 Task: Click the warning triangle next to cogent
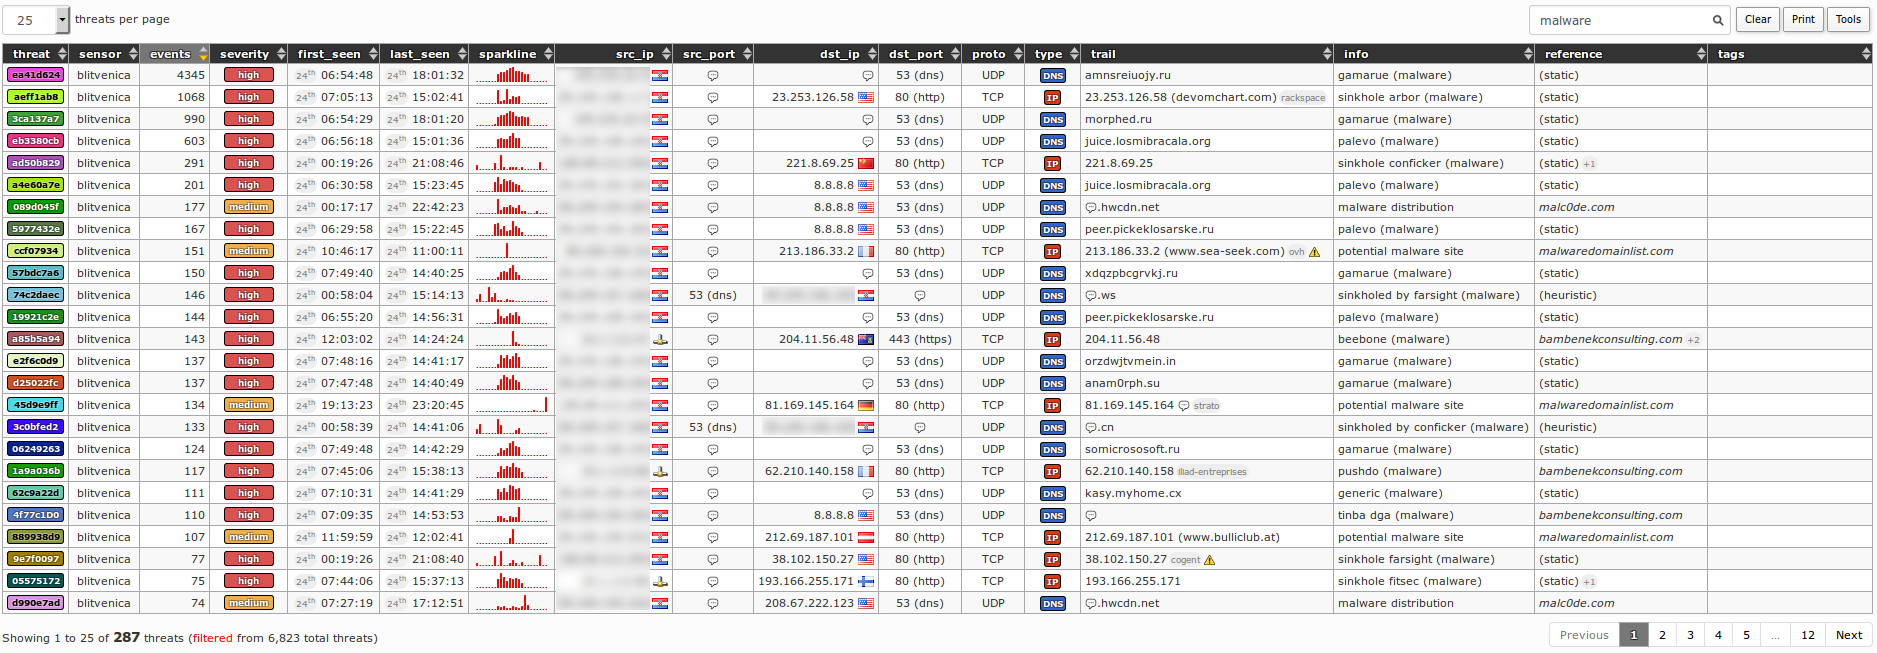[x=1210, y=560]
